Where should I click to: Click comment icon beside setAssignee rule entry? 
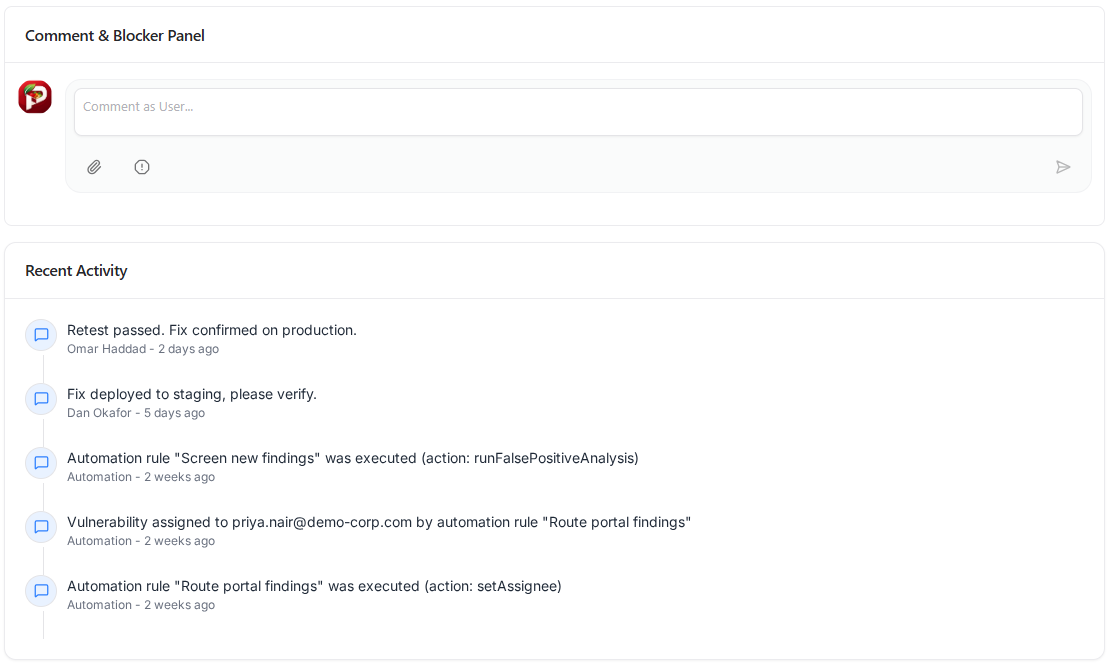tap(41, 591)
